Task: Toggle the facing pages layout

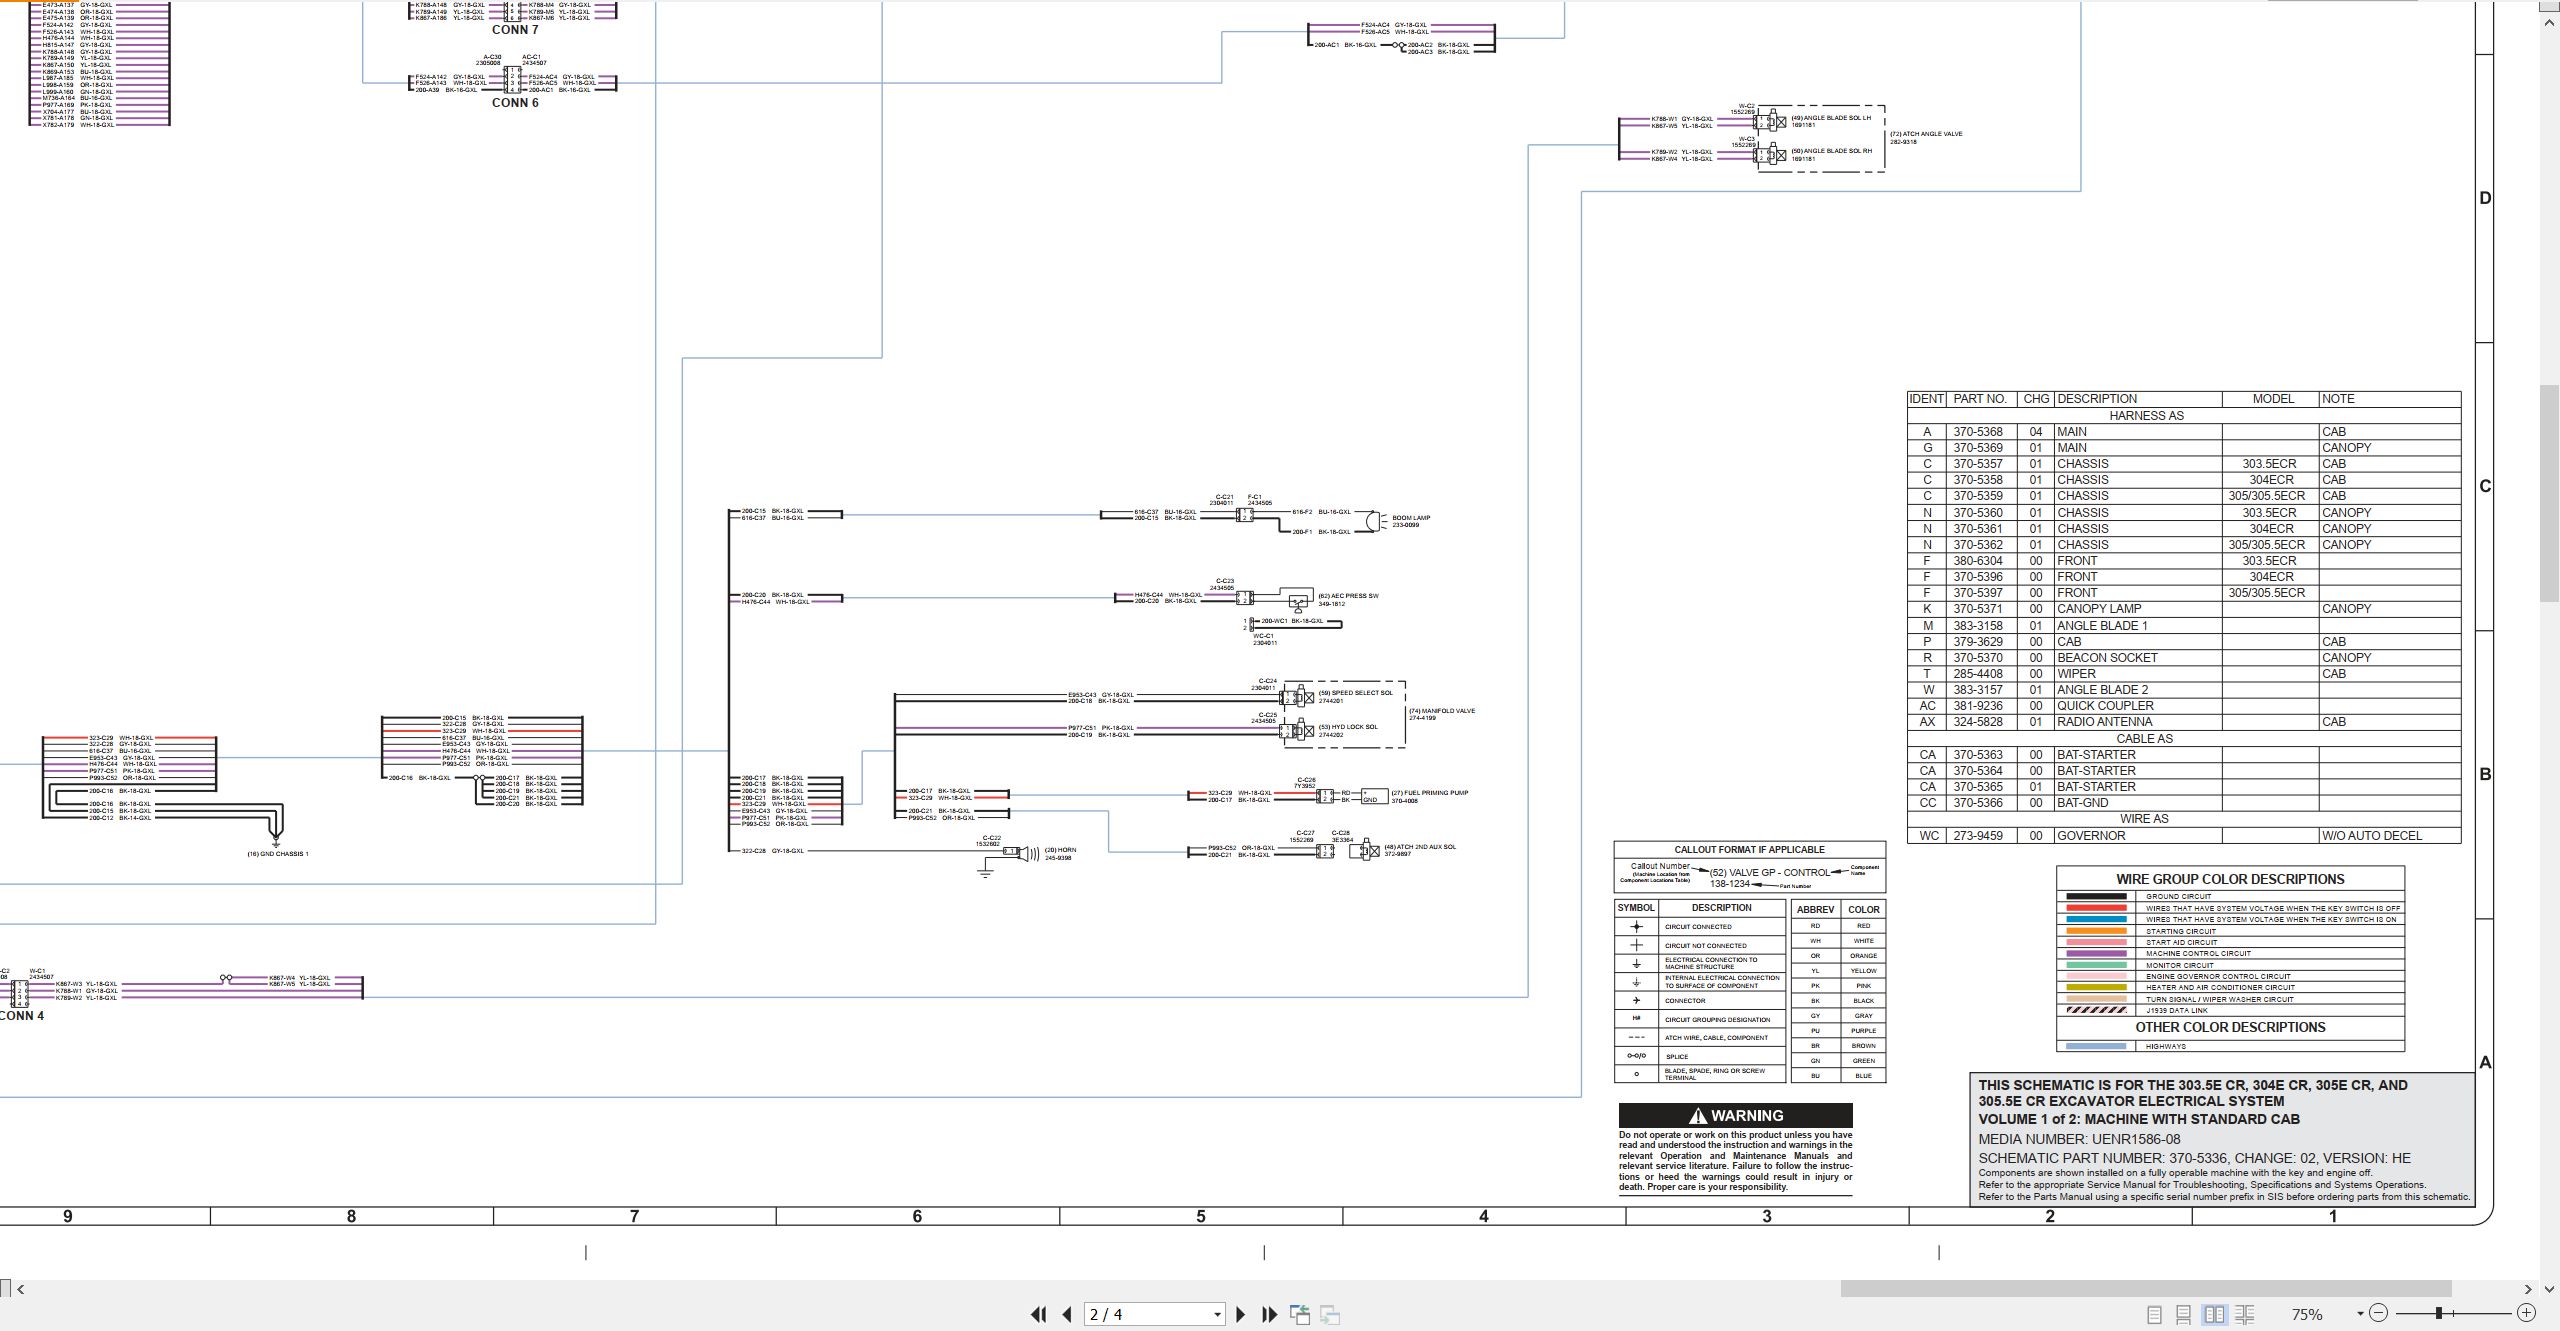Action: pyautogui.click(x=2215, y=1315)
